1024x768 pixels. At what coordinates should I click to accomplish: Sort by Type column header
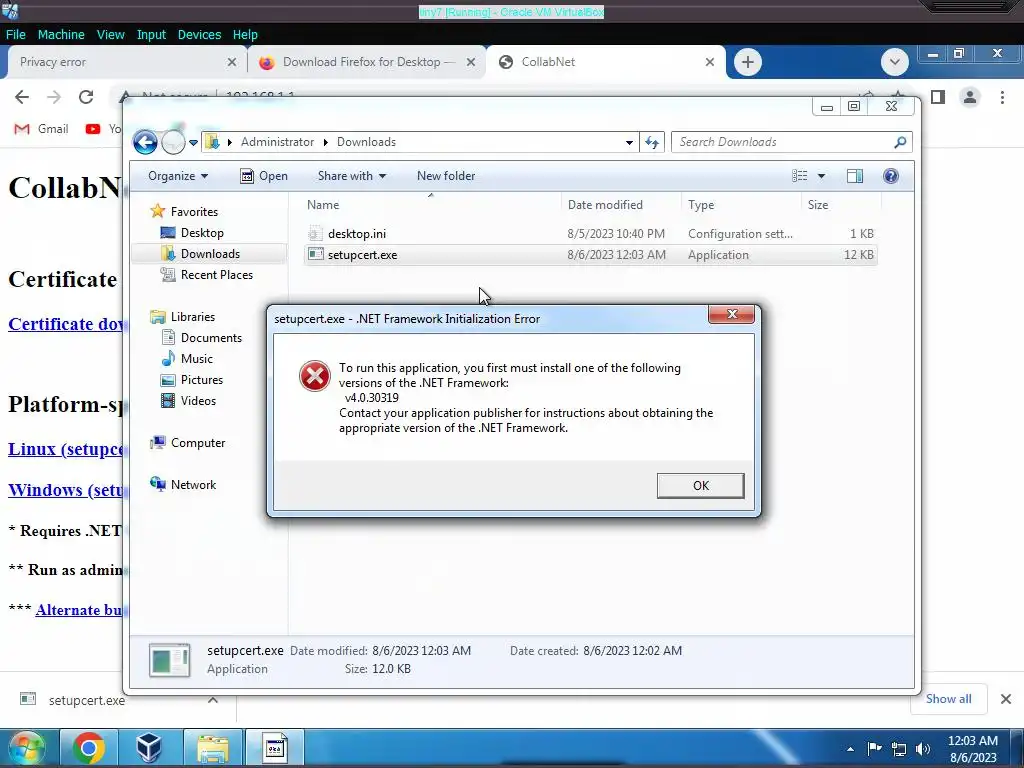click(x=741, y=204)
